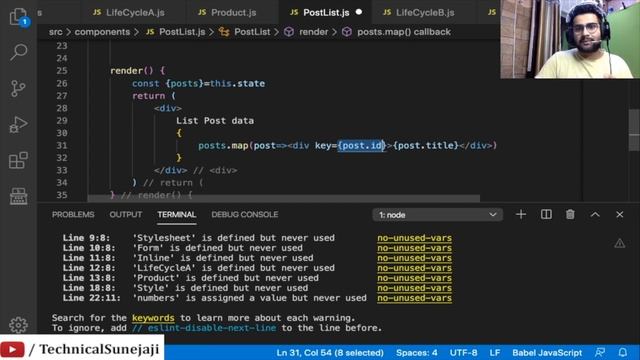The height and width of the screenshot is (360, 640).
Task: Click the warning triangle in terminal
Action: pyautogui.click(x=620, y=243)
